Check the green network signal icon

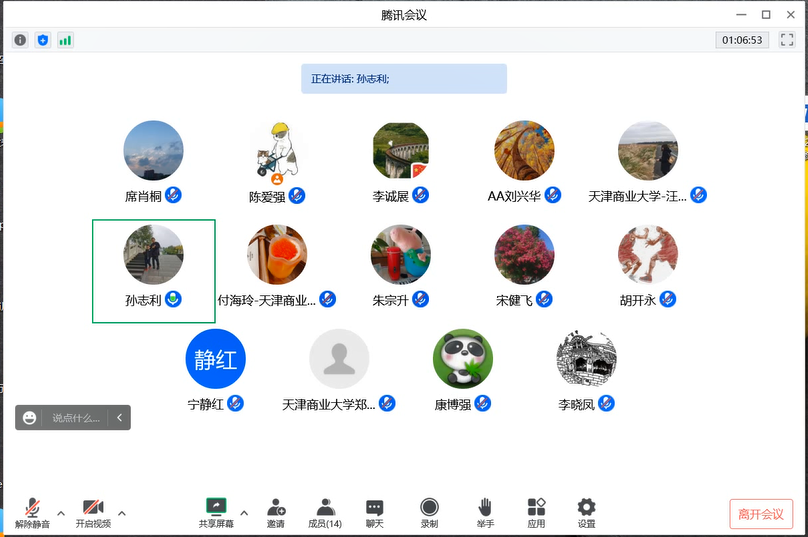pos(65,40)
